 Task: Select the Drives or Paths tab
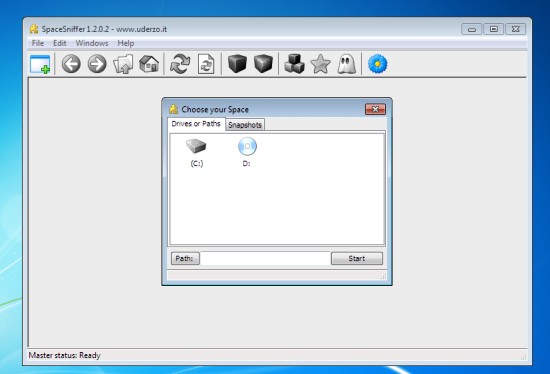[196, 124]
